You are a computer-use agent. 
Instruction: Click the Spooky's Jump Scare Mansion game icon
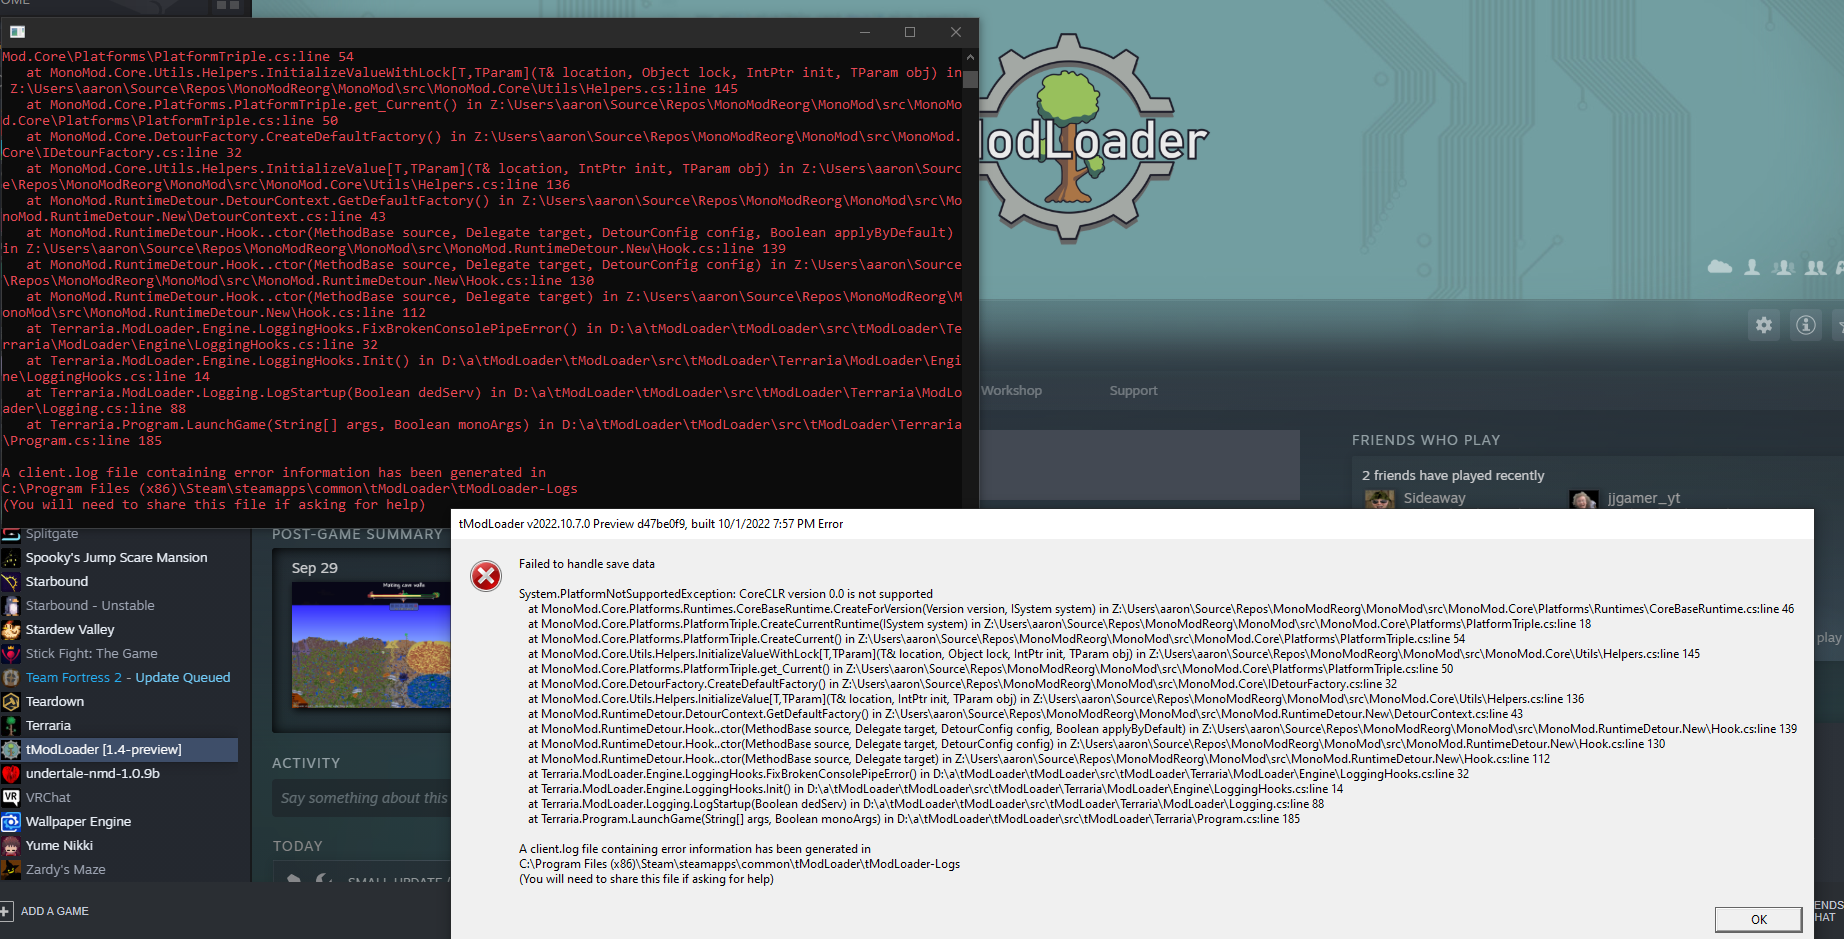pyautogui.click(x=11, y=558)
